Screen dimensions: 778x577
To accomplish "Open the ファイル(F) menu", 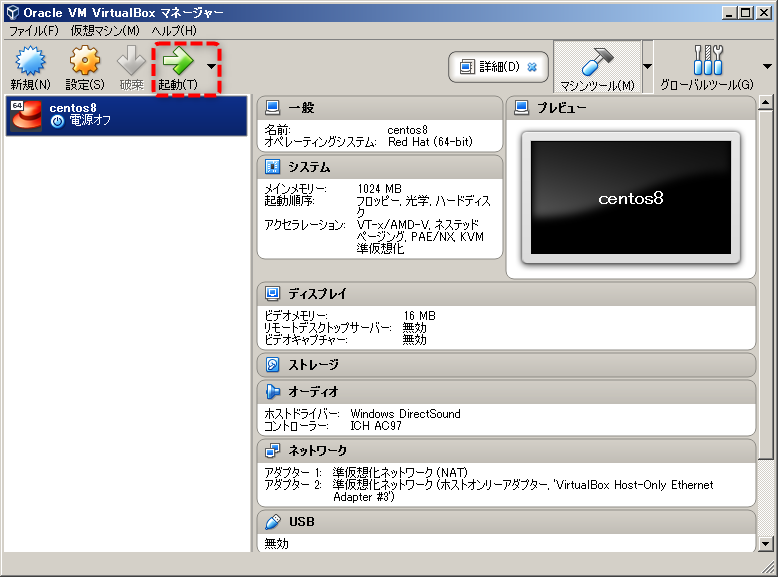I will (34, 31).
